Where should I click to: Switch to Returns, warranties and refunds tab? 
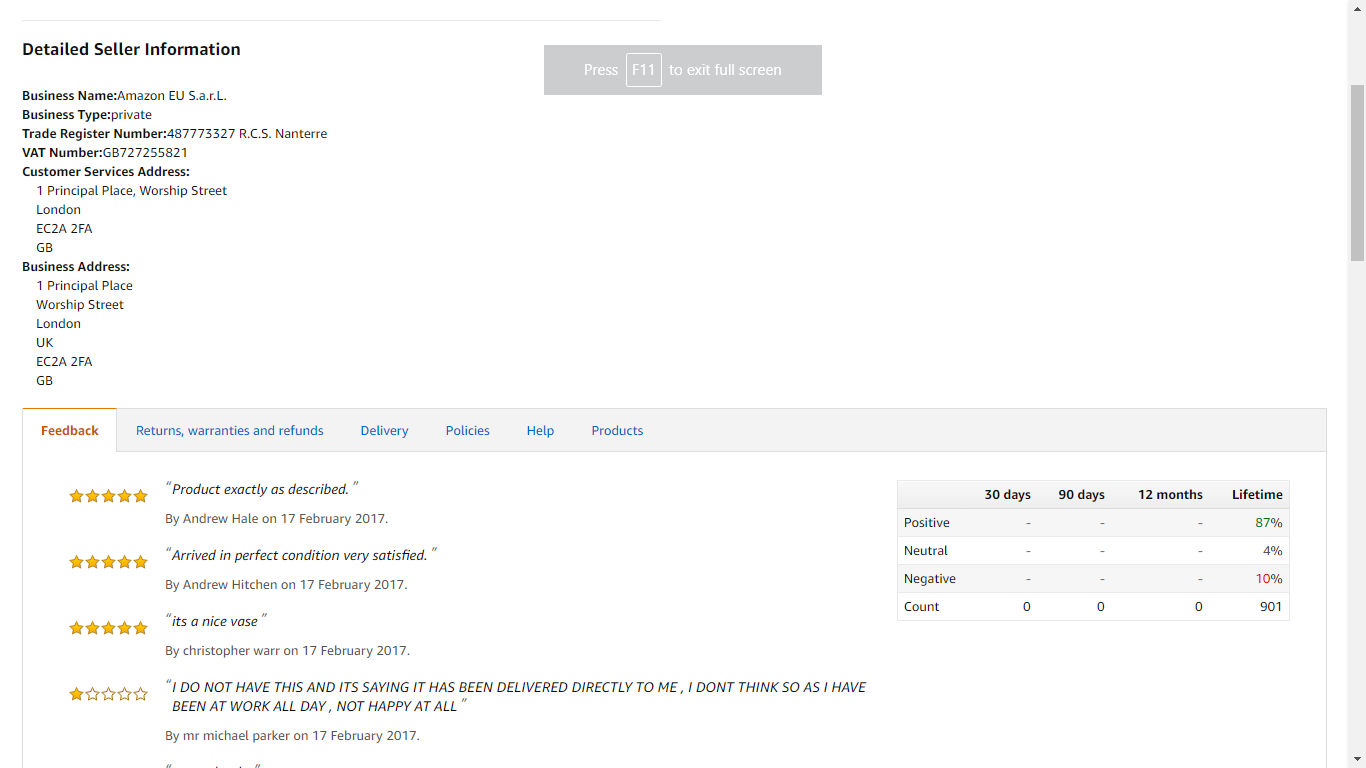click(x=230, y=431)
